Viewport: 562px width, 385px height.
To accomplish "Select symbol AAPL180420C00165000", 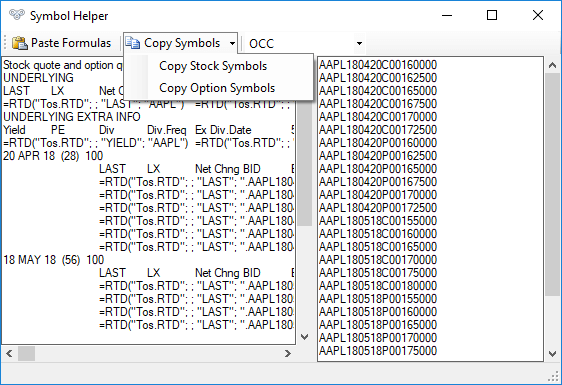I will [378, 91].
